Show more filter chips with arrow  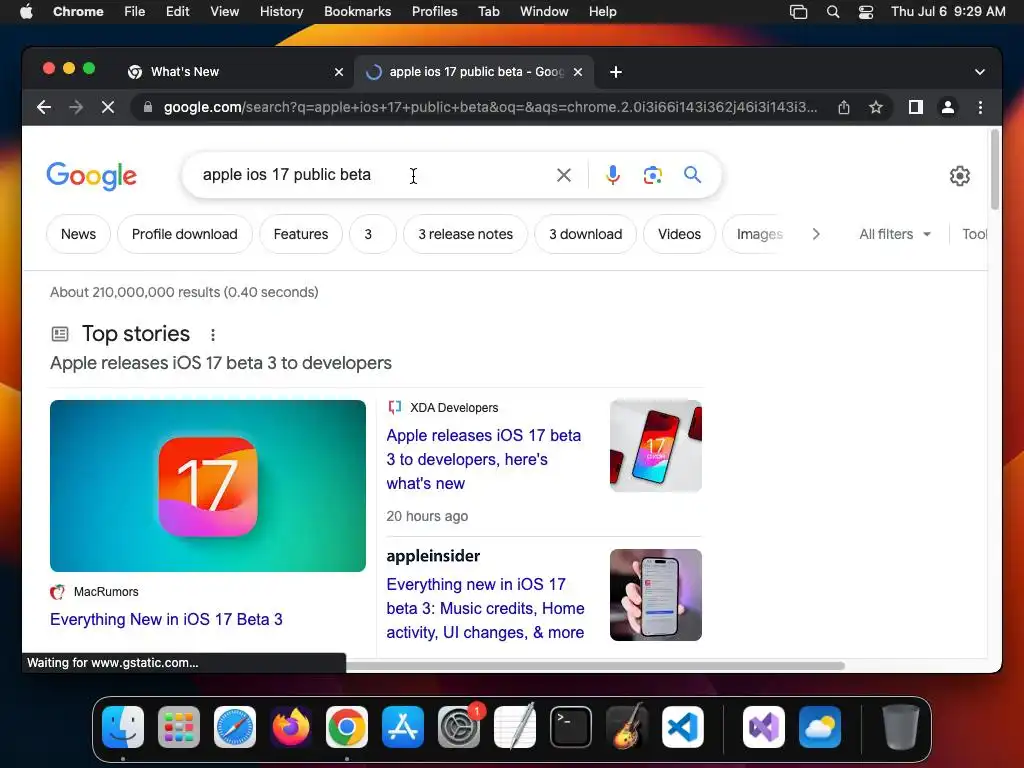pyautogui.click(x=816, y=234)
